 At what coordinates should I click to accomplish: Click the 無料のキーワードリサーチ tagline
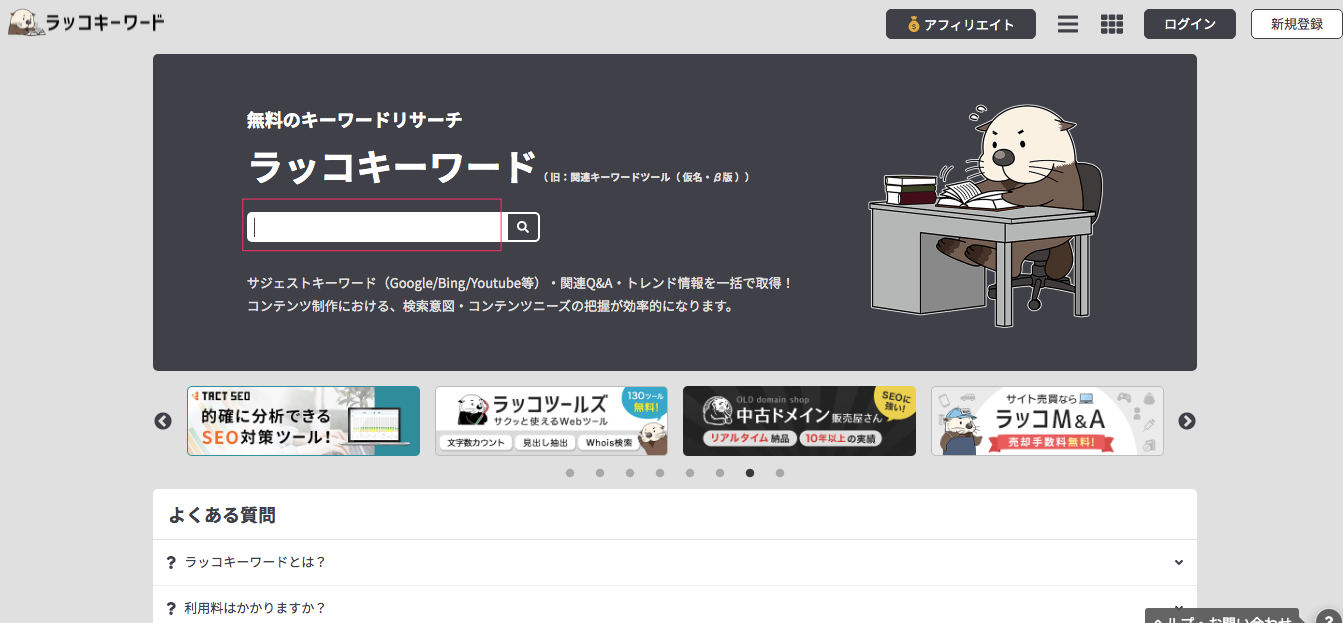[355, 120]
